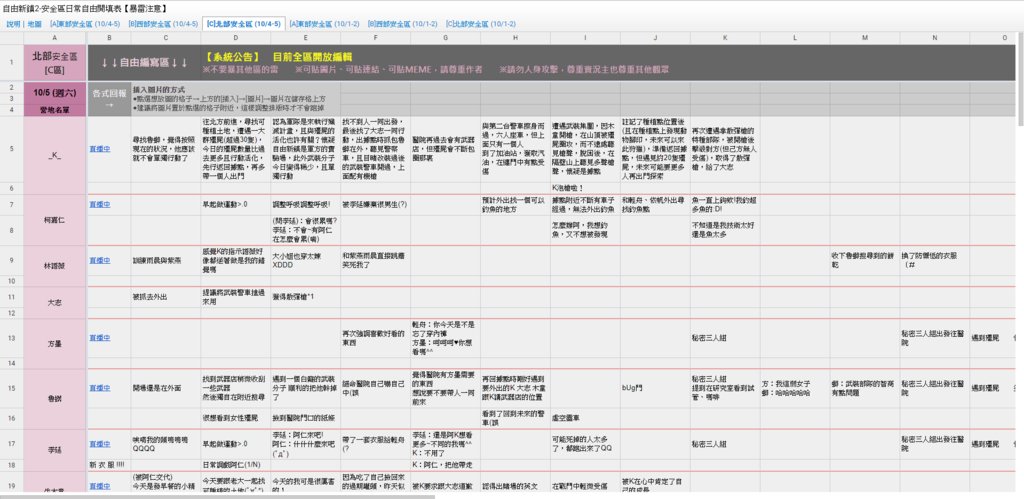Click the 秘密三人組 cell in row 13
Image resolution: width=1024 pixels, height=499 pixels.
point(725,338)
